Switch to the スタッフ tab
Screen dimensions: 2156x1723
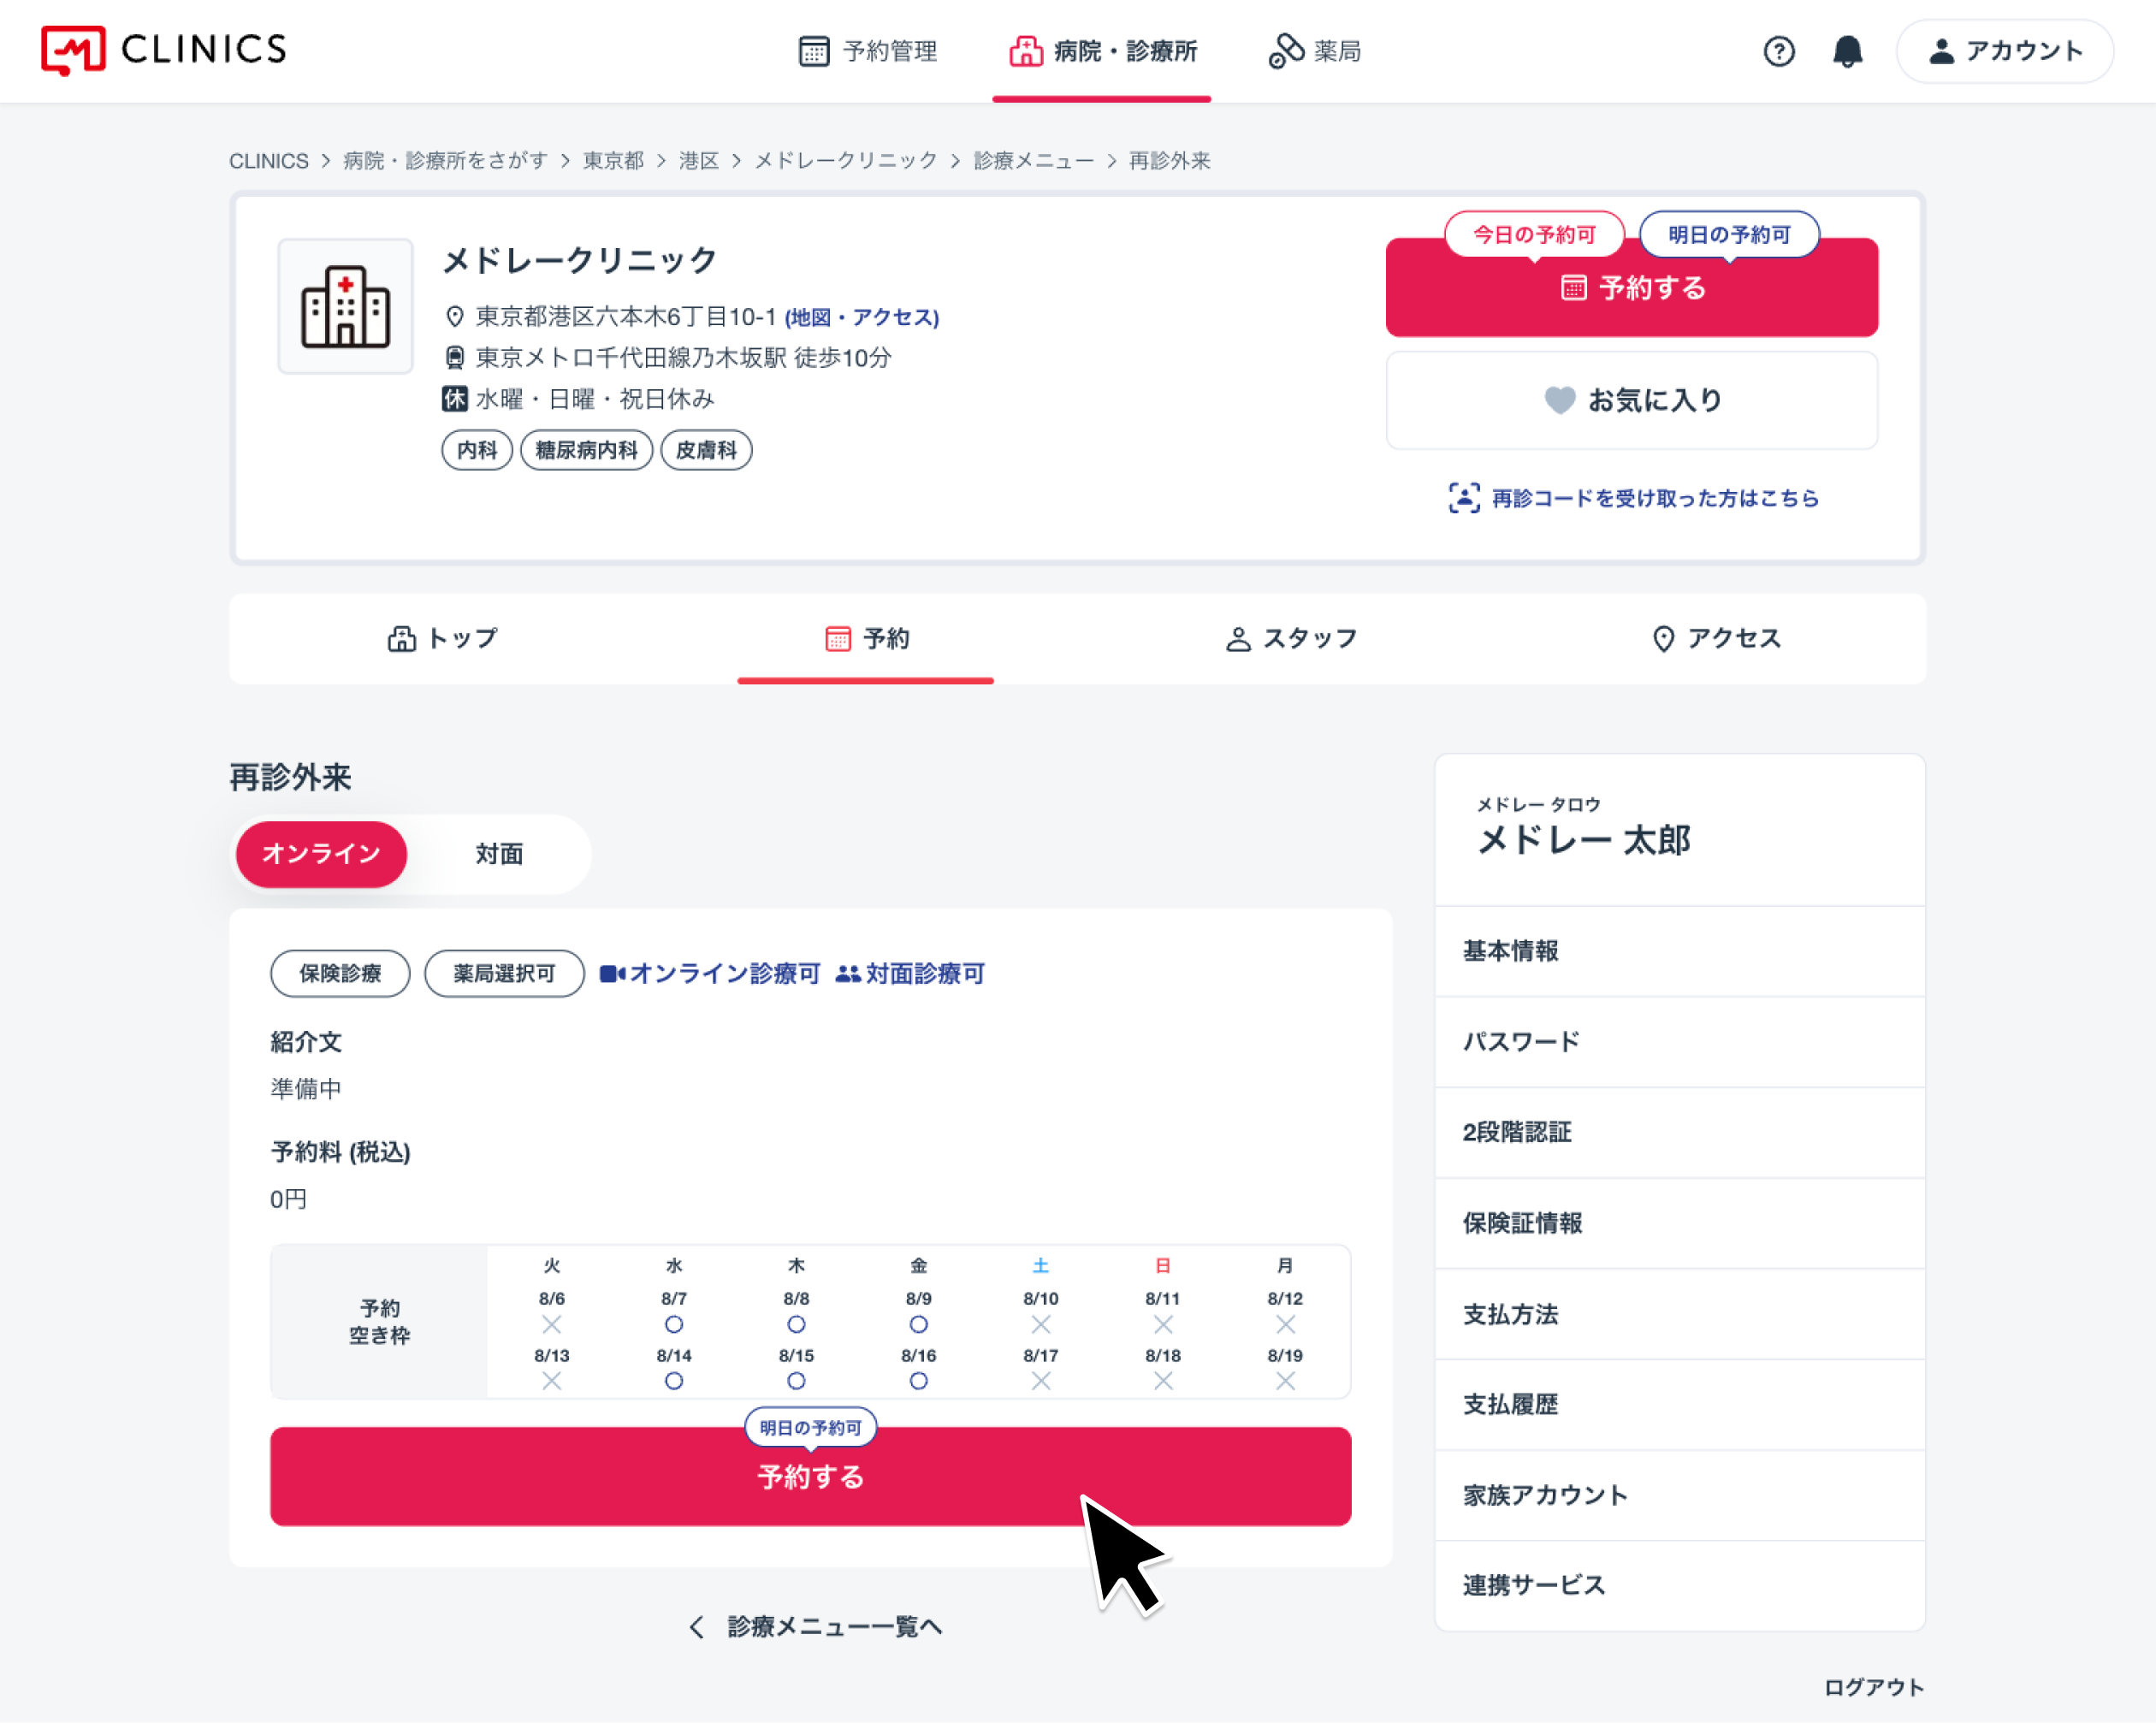coord(1291,639)
